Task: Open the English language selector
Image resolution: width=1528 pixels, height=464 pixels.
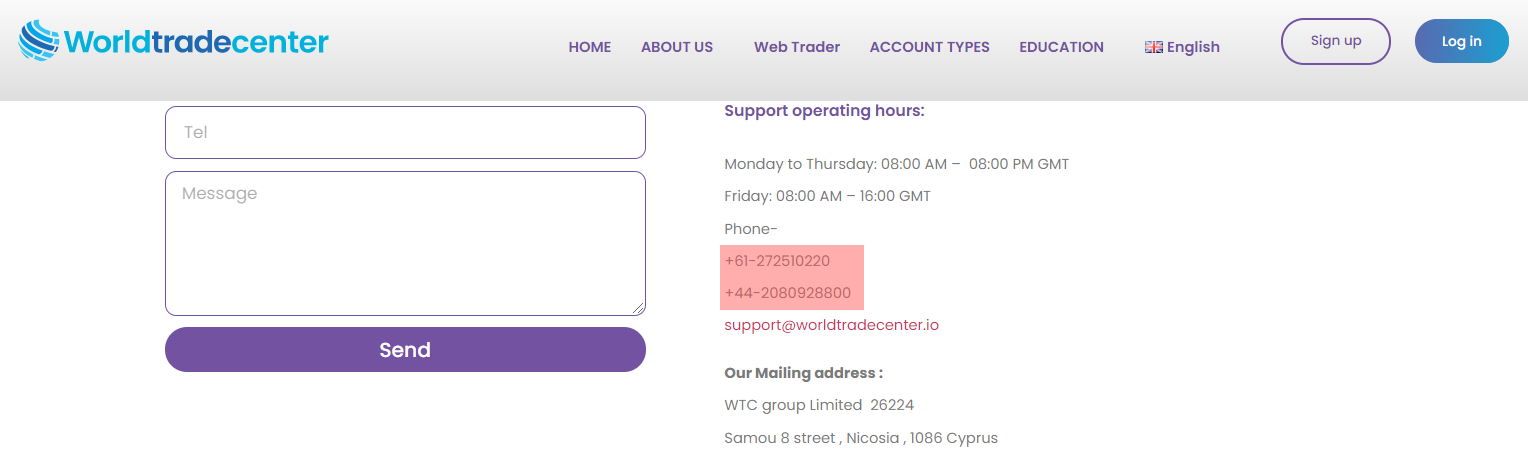Action: pos(1192,47)
